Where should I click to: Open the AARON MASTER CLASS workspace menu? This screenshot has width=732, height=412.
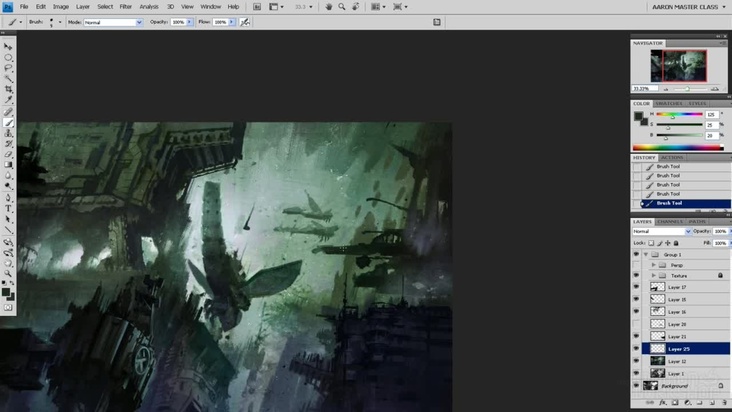[x=689, y=7]
